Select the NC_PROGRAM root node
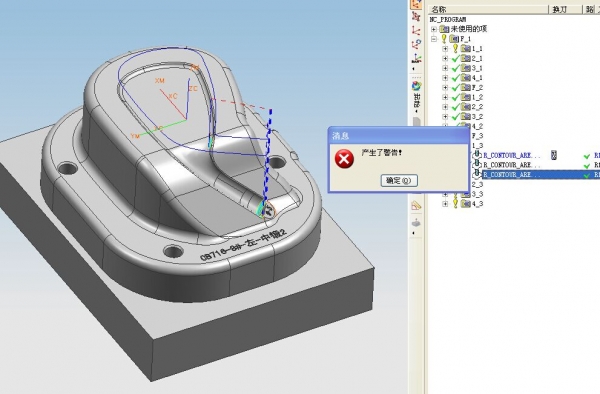 (x=448, y=20)
